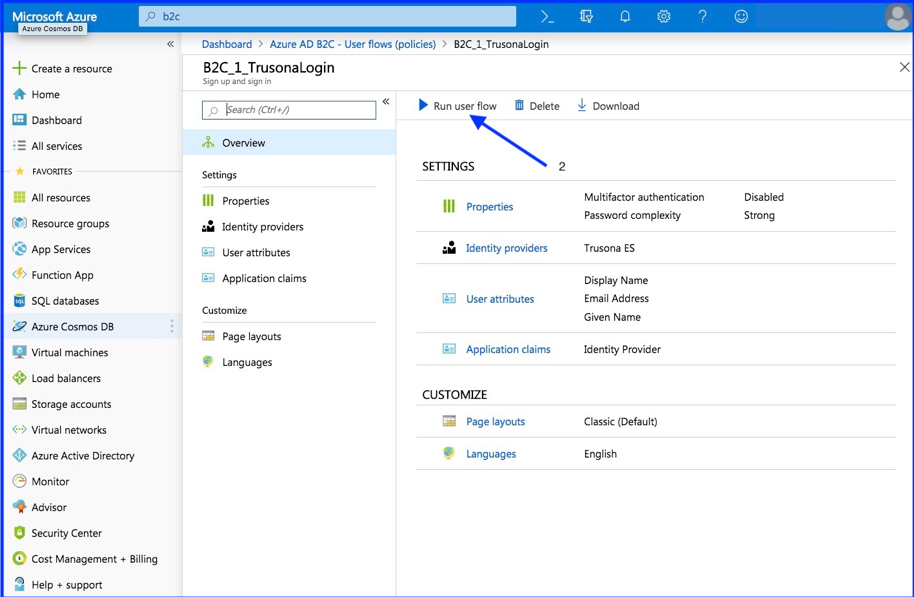Screen dimensions: 914x597
Task: Select Overview in blade menu
Action: tap(289, 143)
